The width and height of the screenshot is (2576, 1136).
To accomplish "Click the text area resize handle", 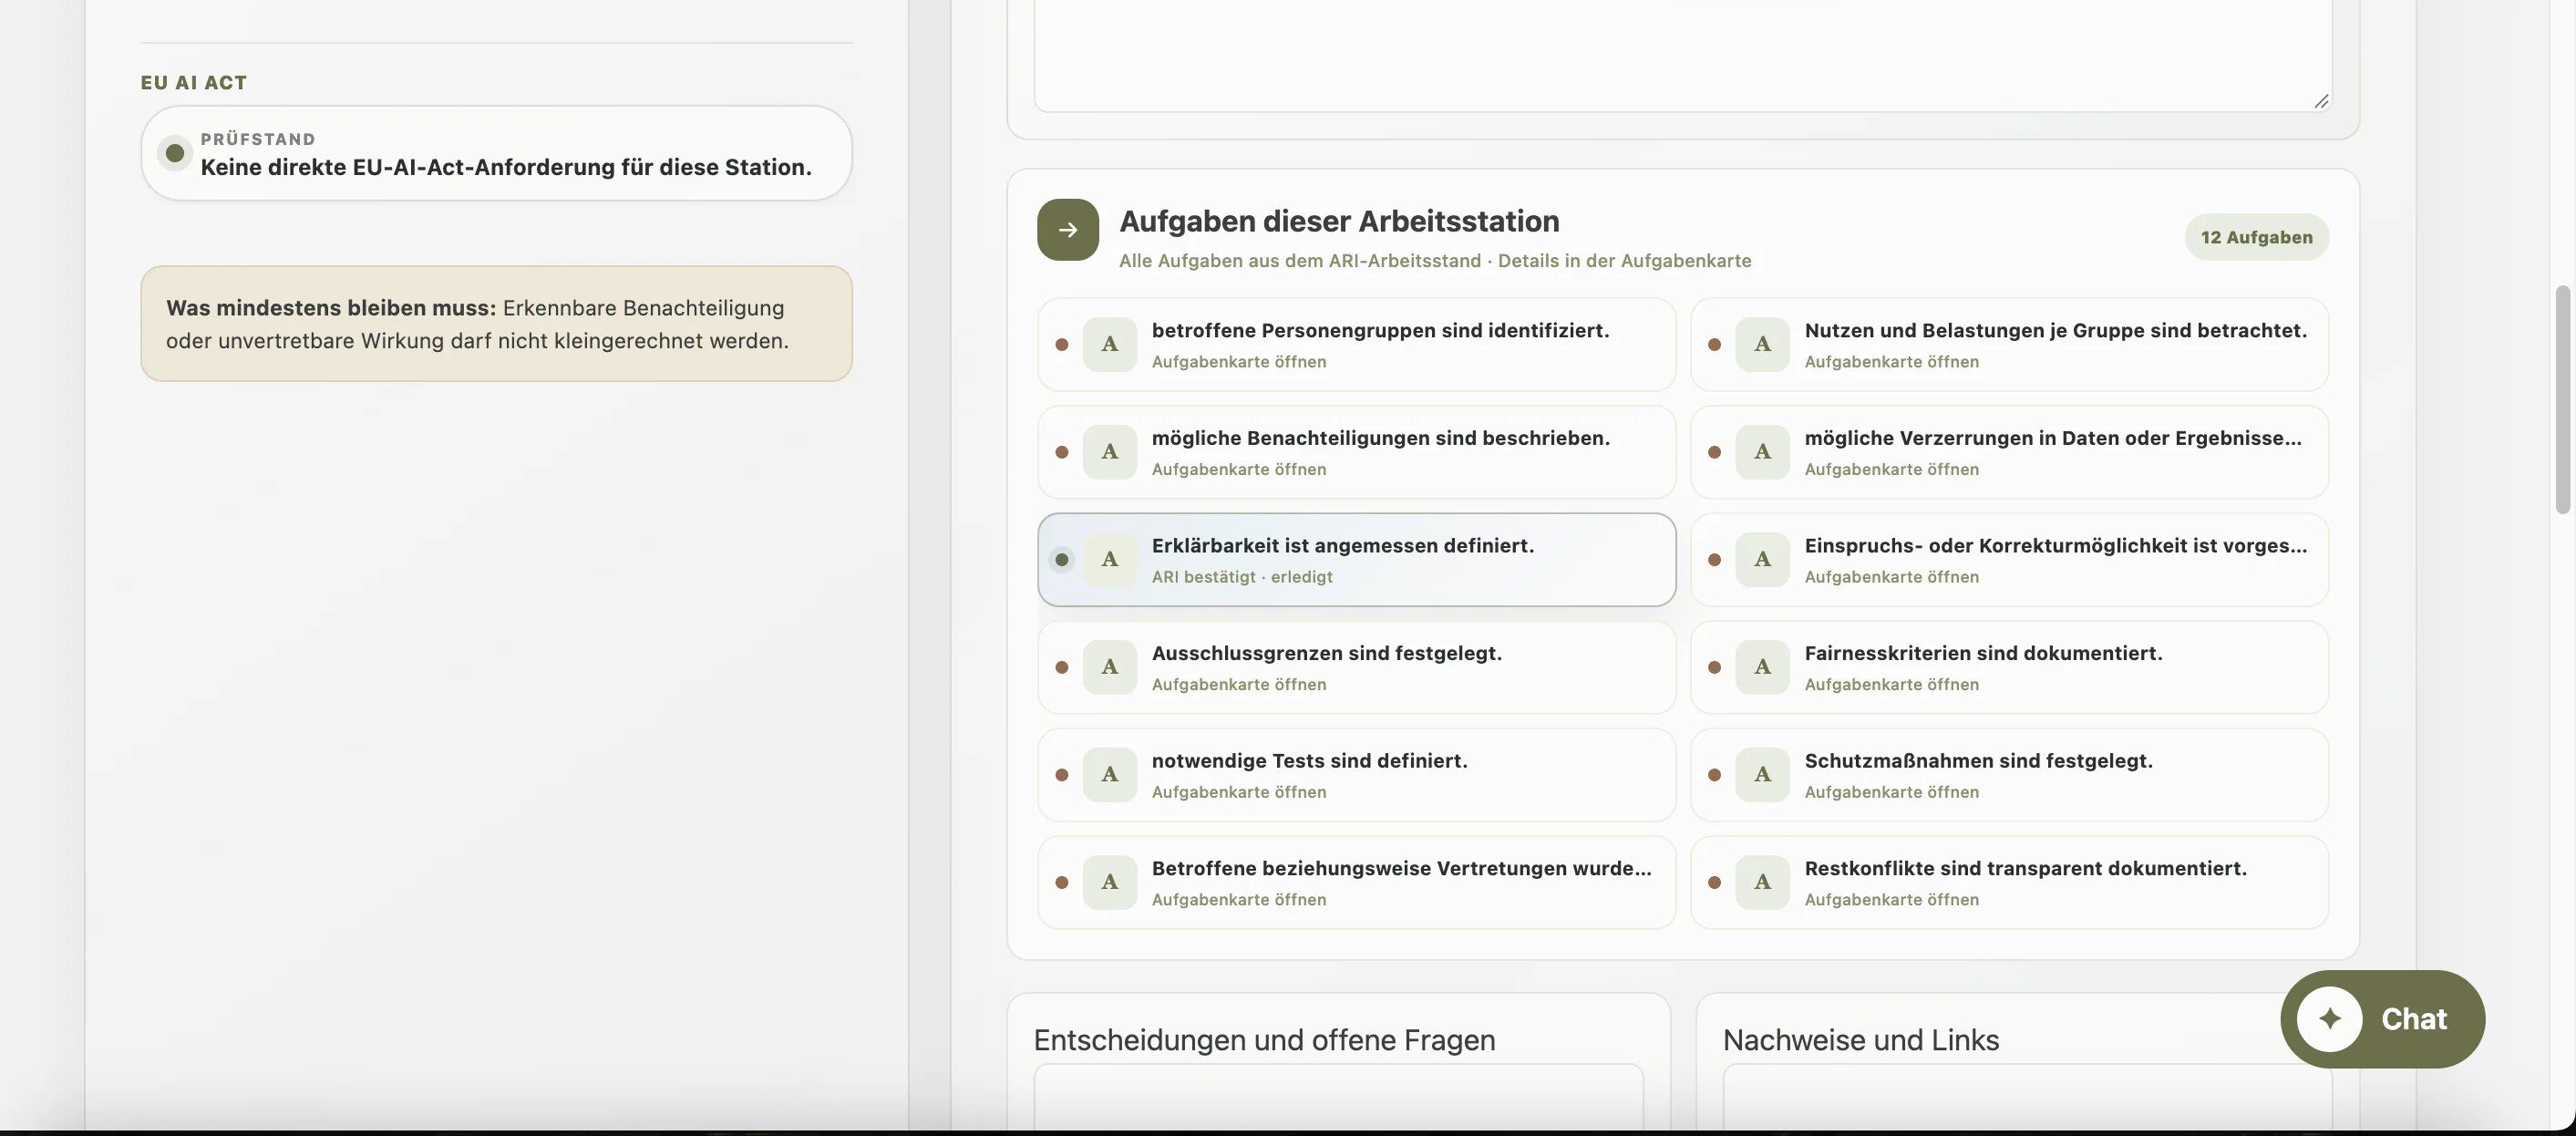I will [2321, 101].
